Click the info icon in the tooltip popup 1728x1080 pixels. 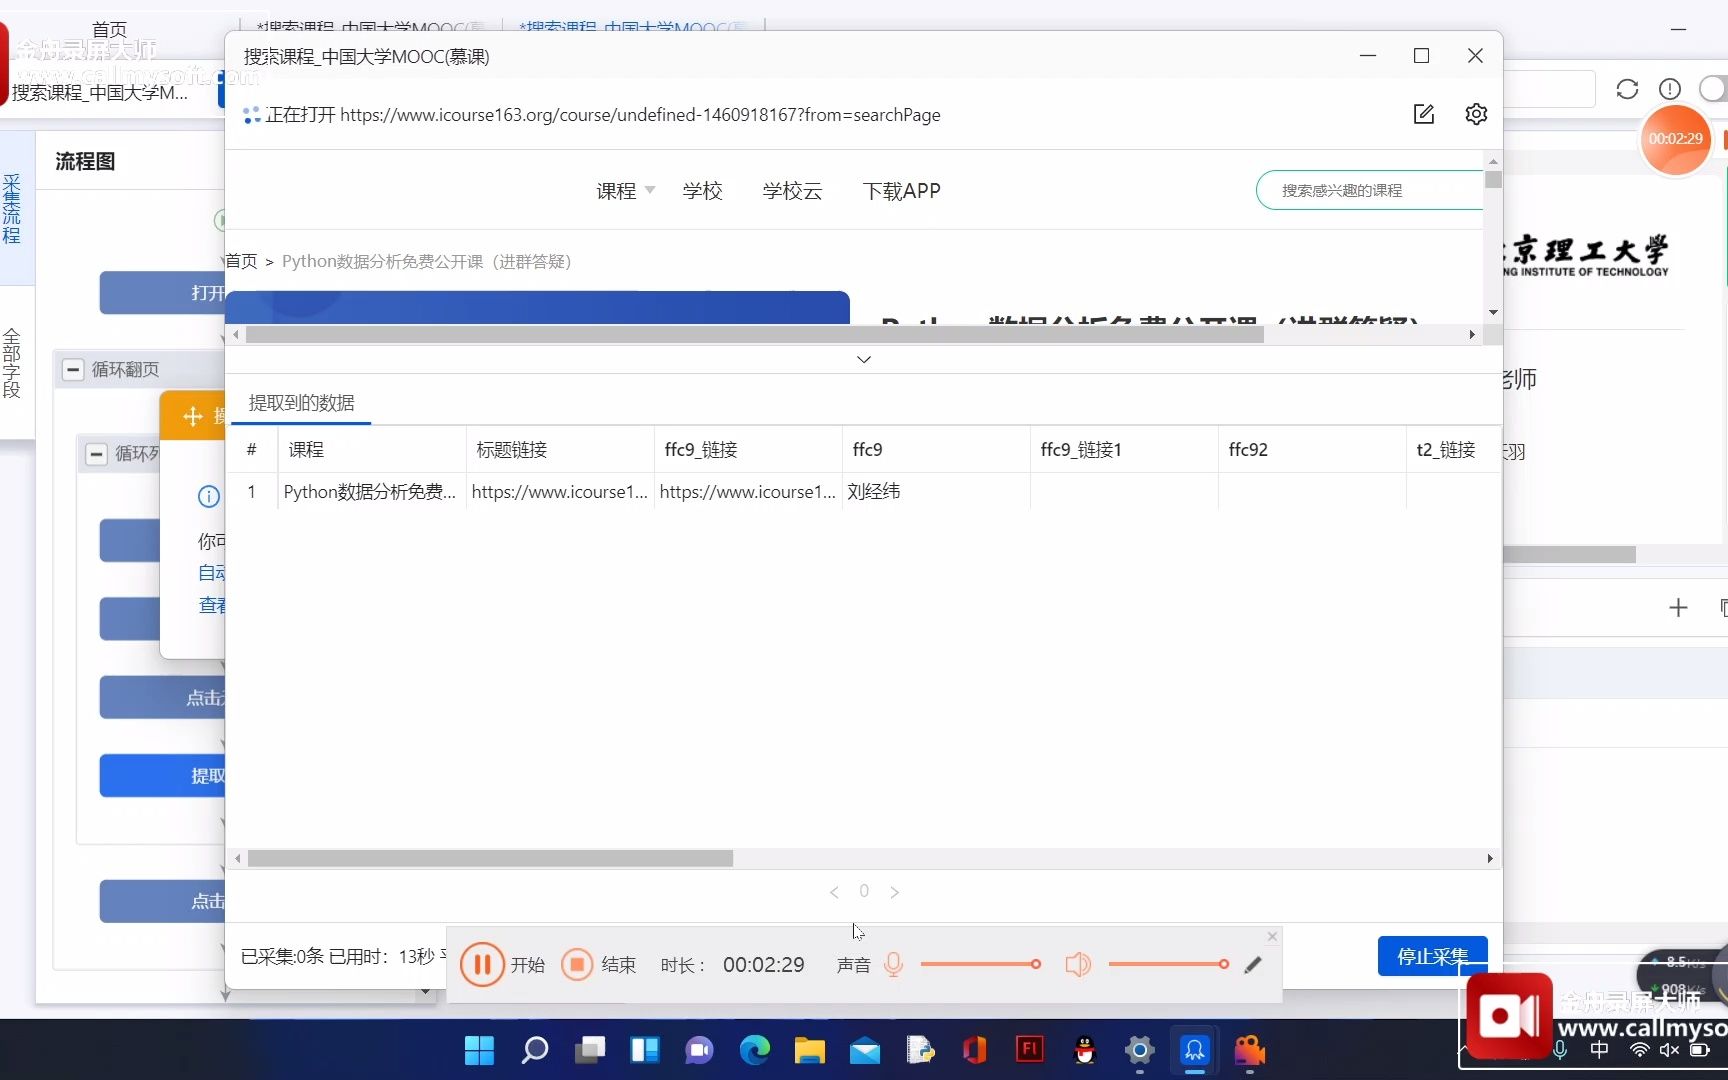208,496
